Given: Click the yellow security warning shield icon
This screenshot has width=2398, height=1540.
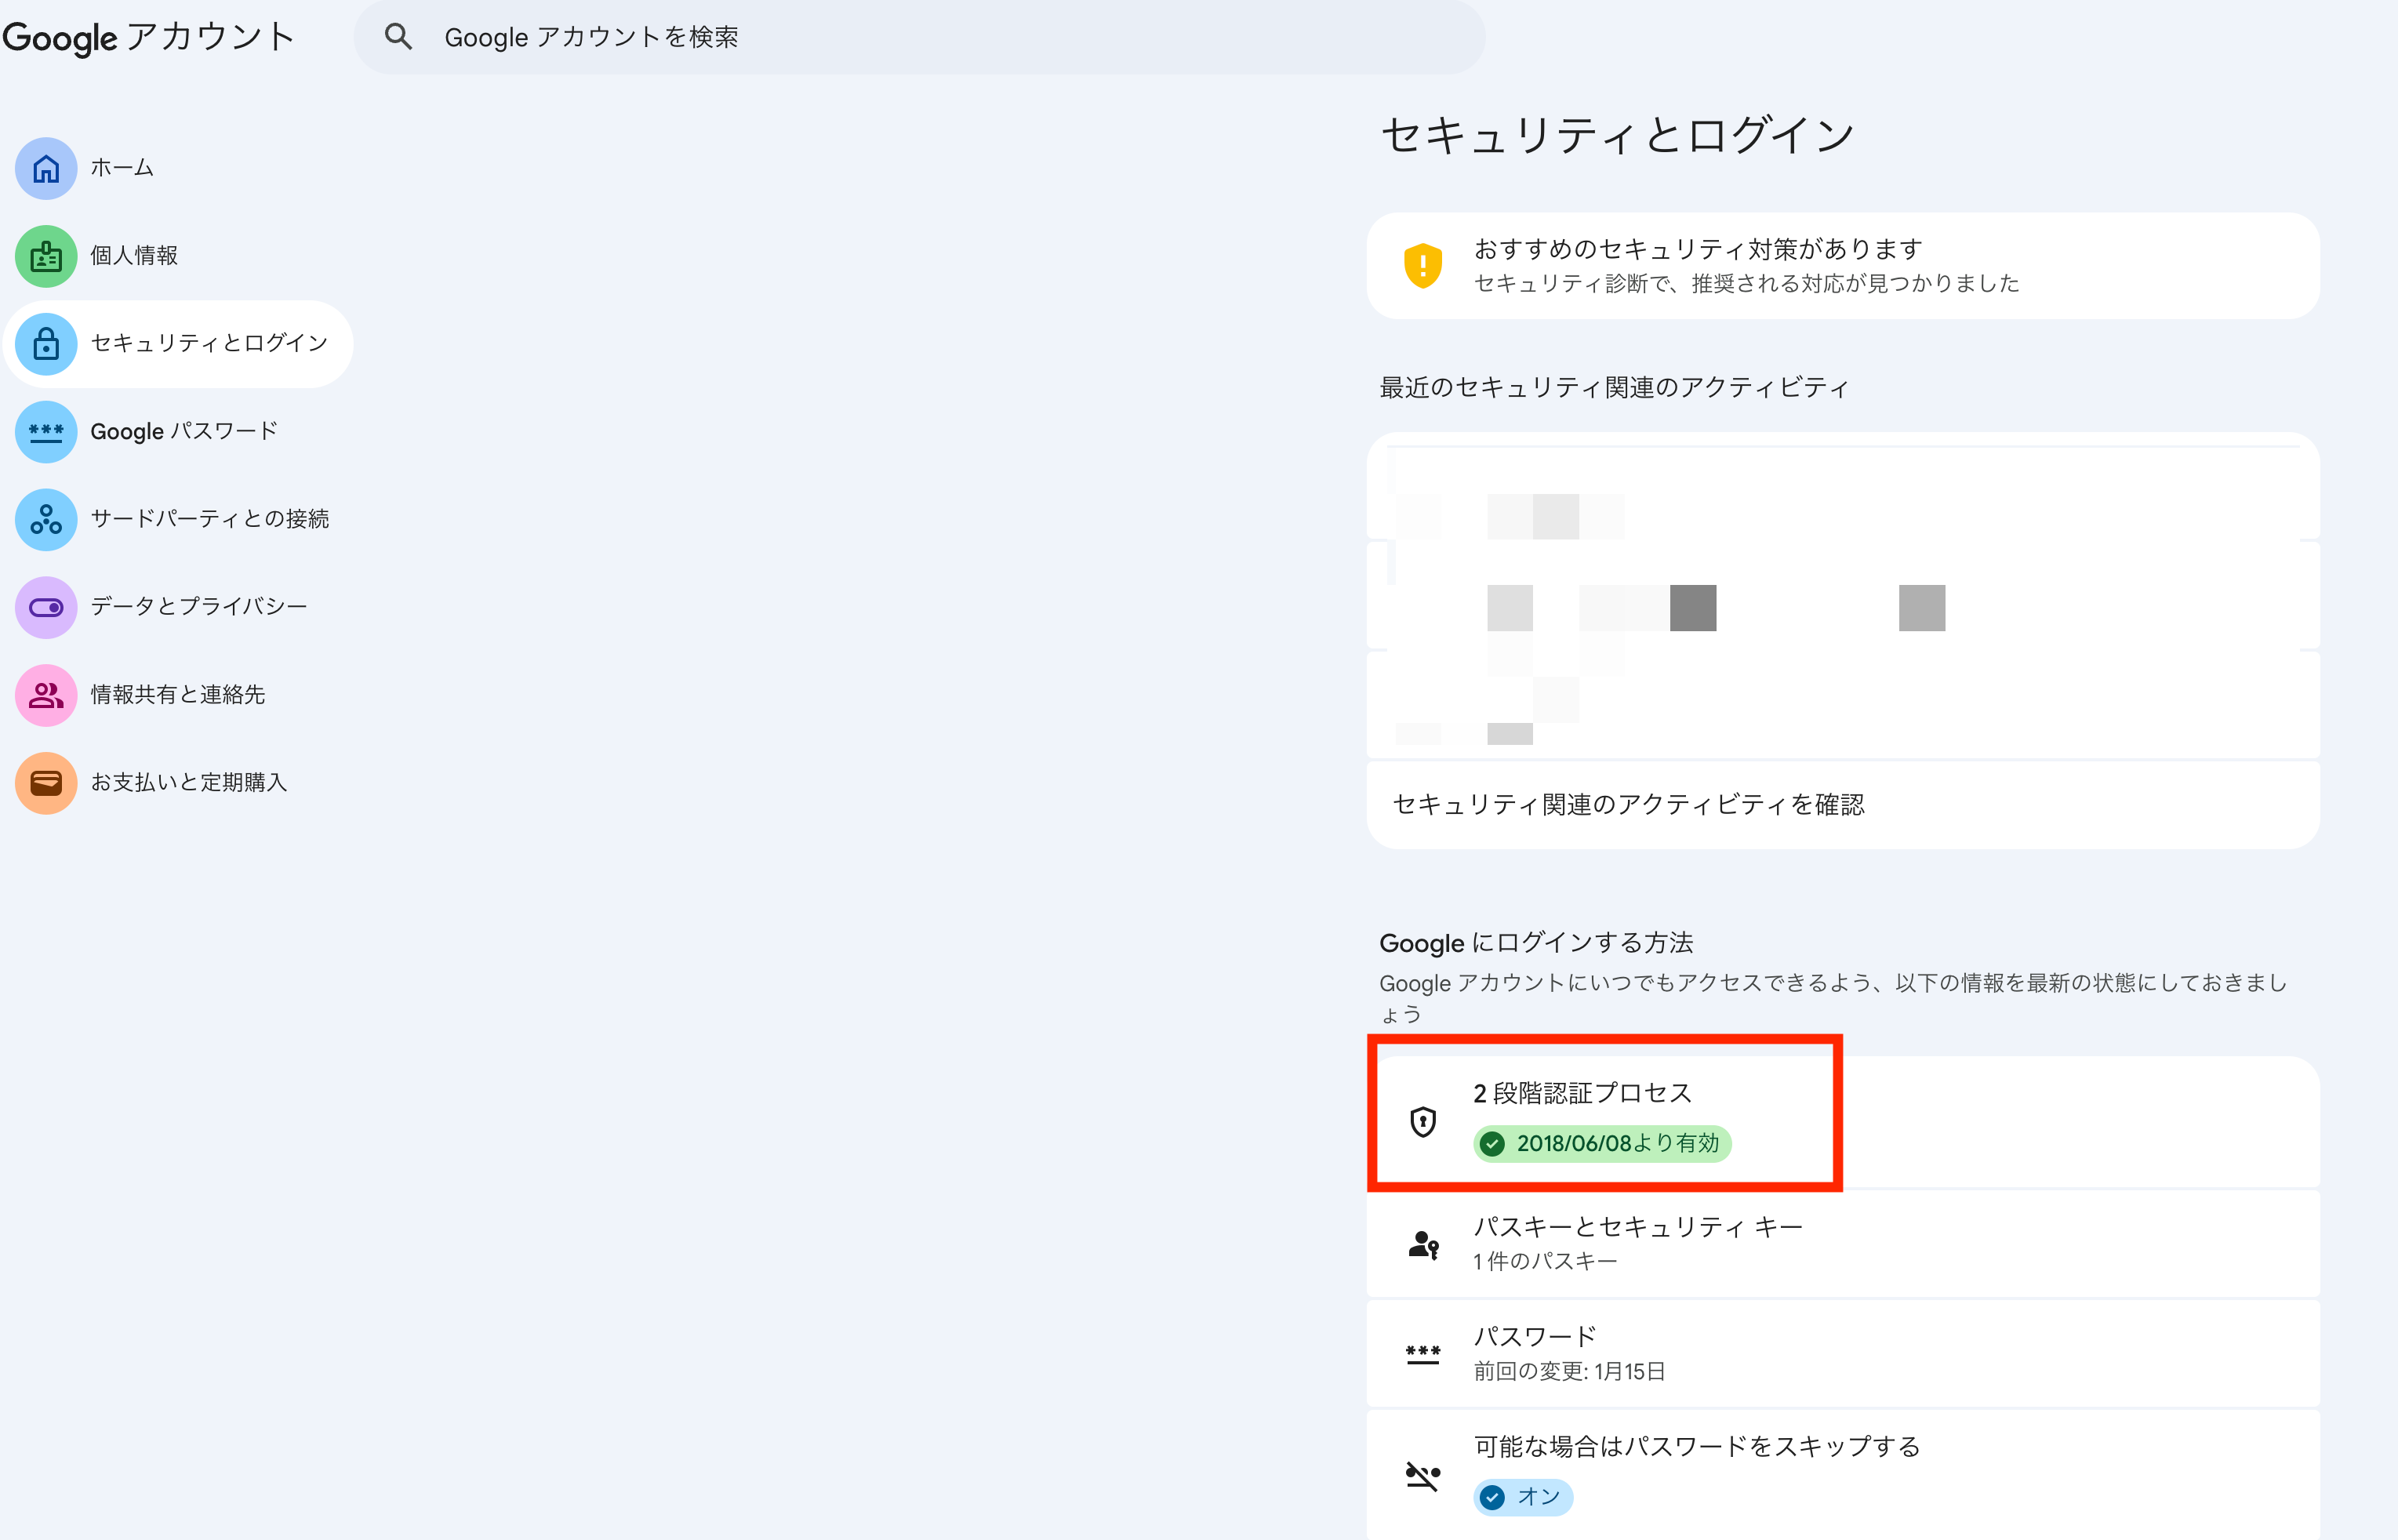Looking at the screenshot, I should (1422, 266).
